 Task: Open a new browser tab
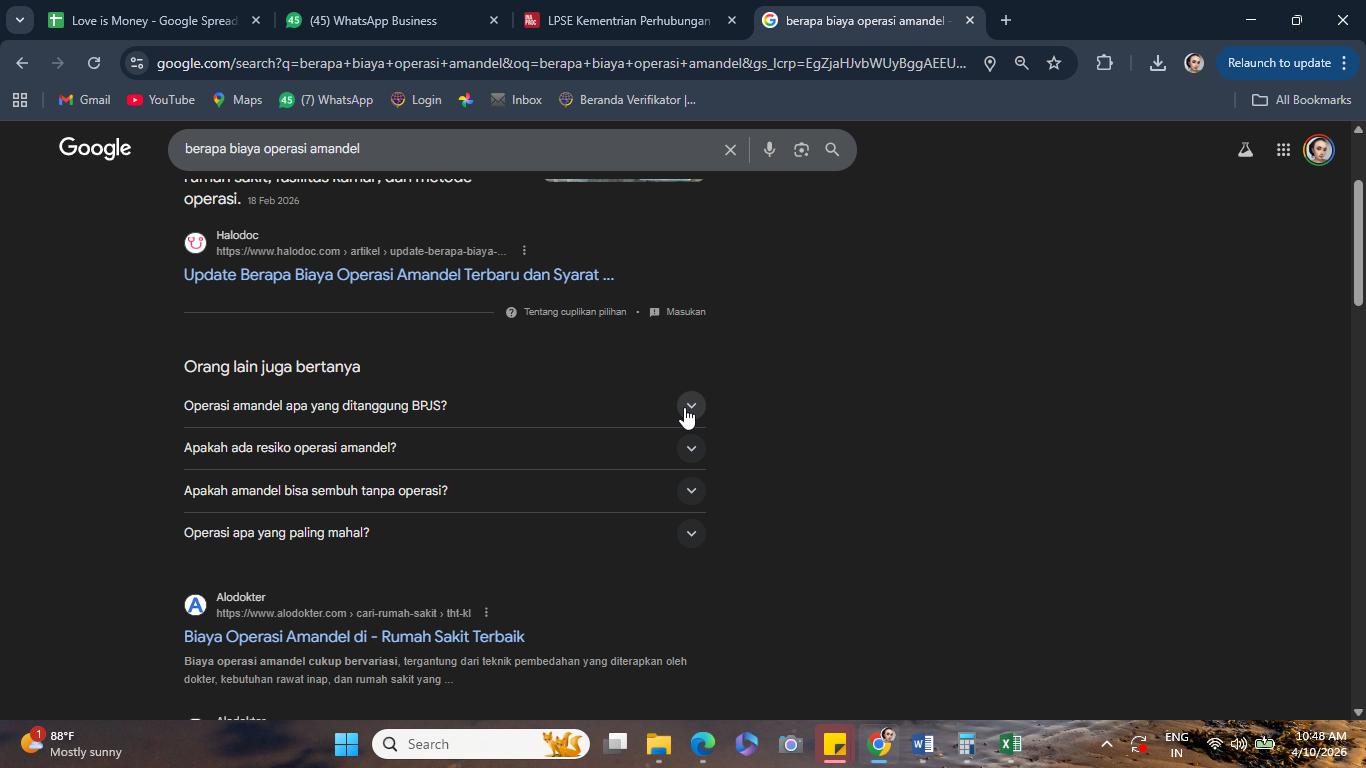pos(1006,20)
